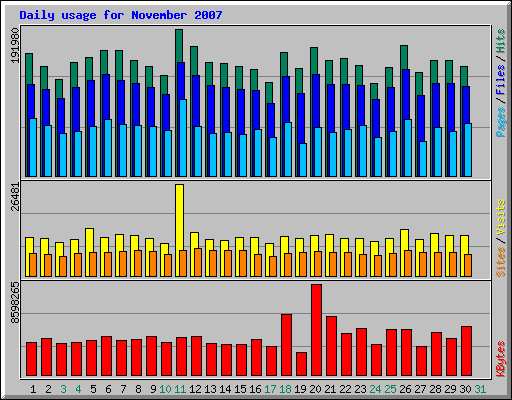Screen dimensions: 512x400
Task: Click day label 22 on the x-axis
Action: (345, 389)
